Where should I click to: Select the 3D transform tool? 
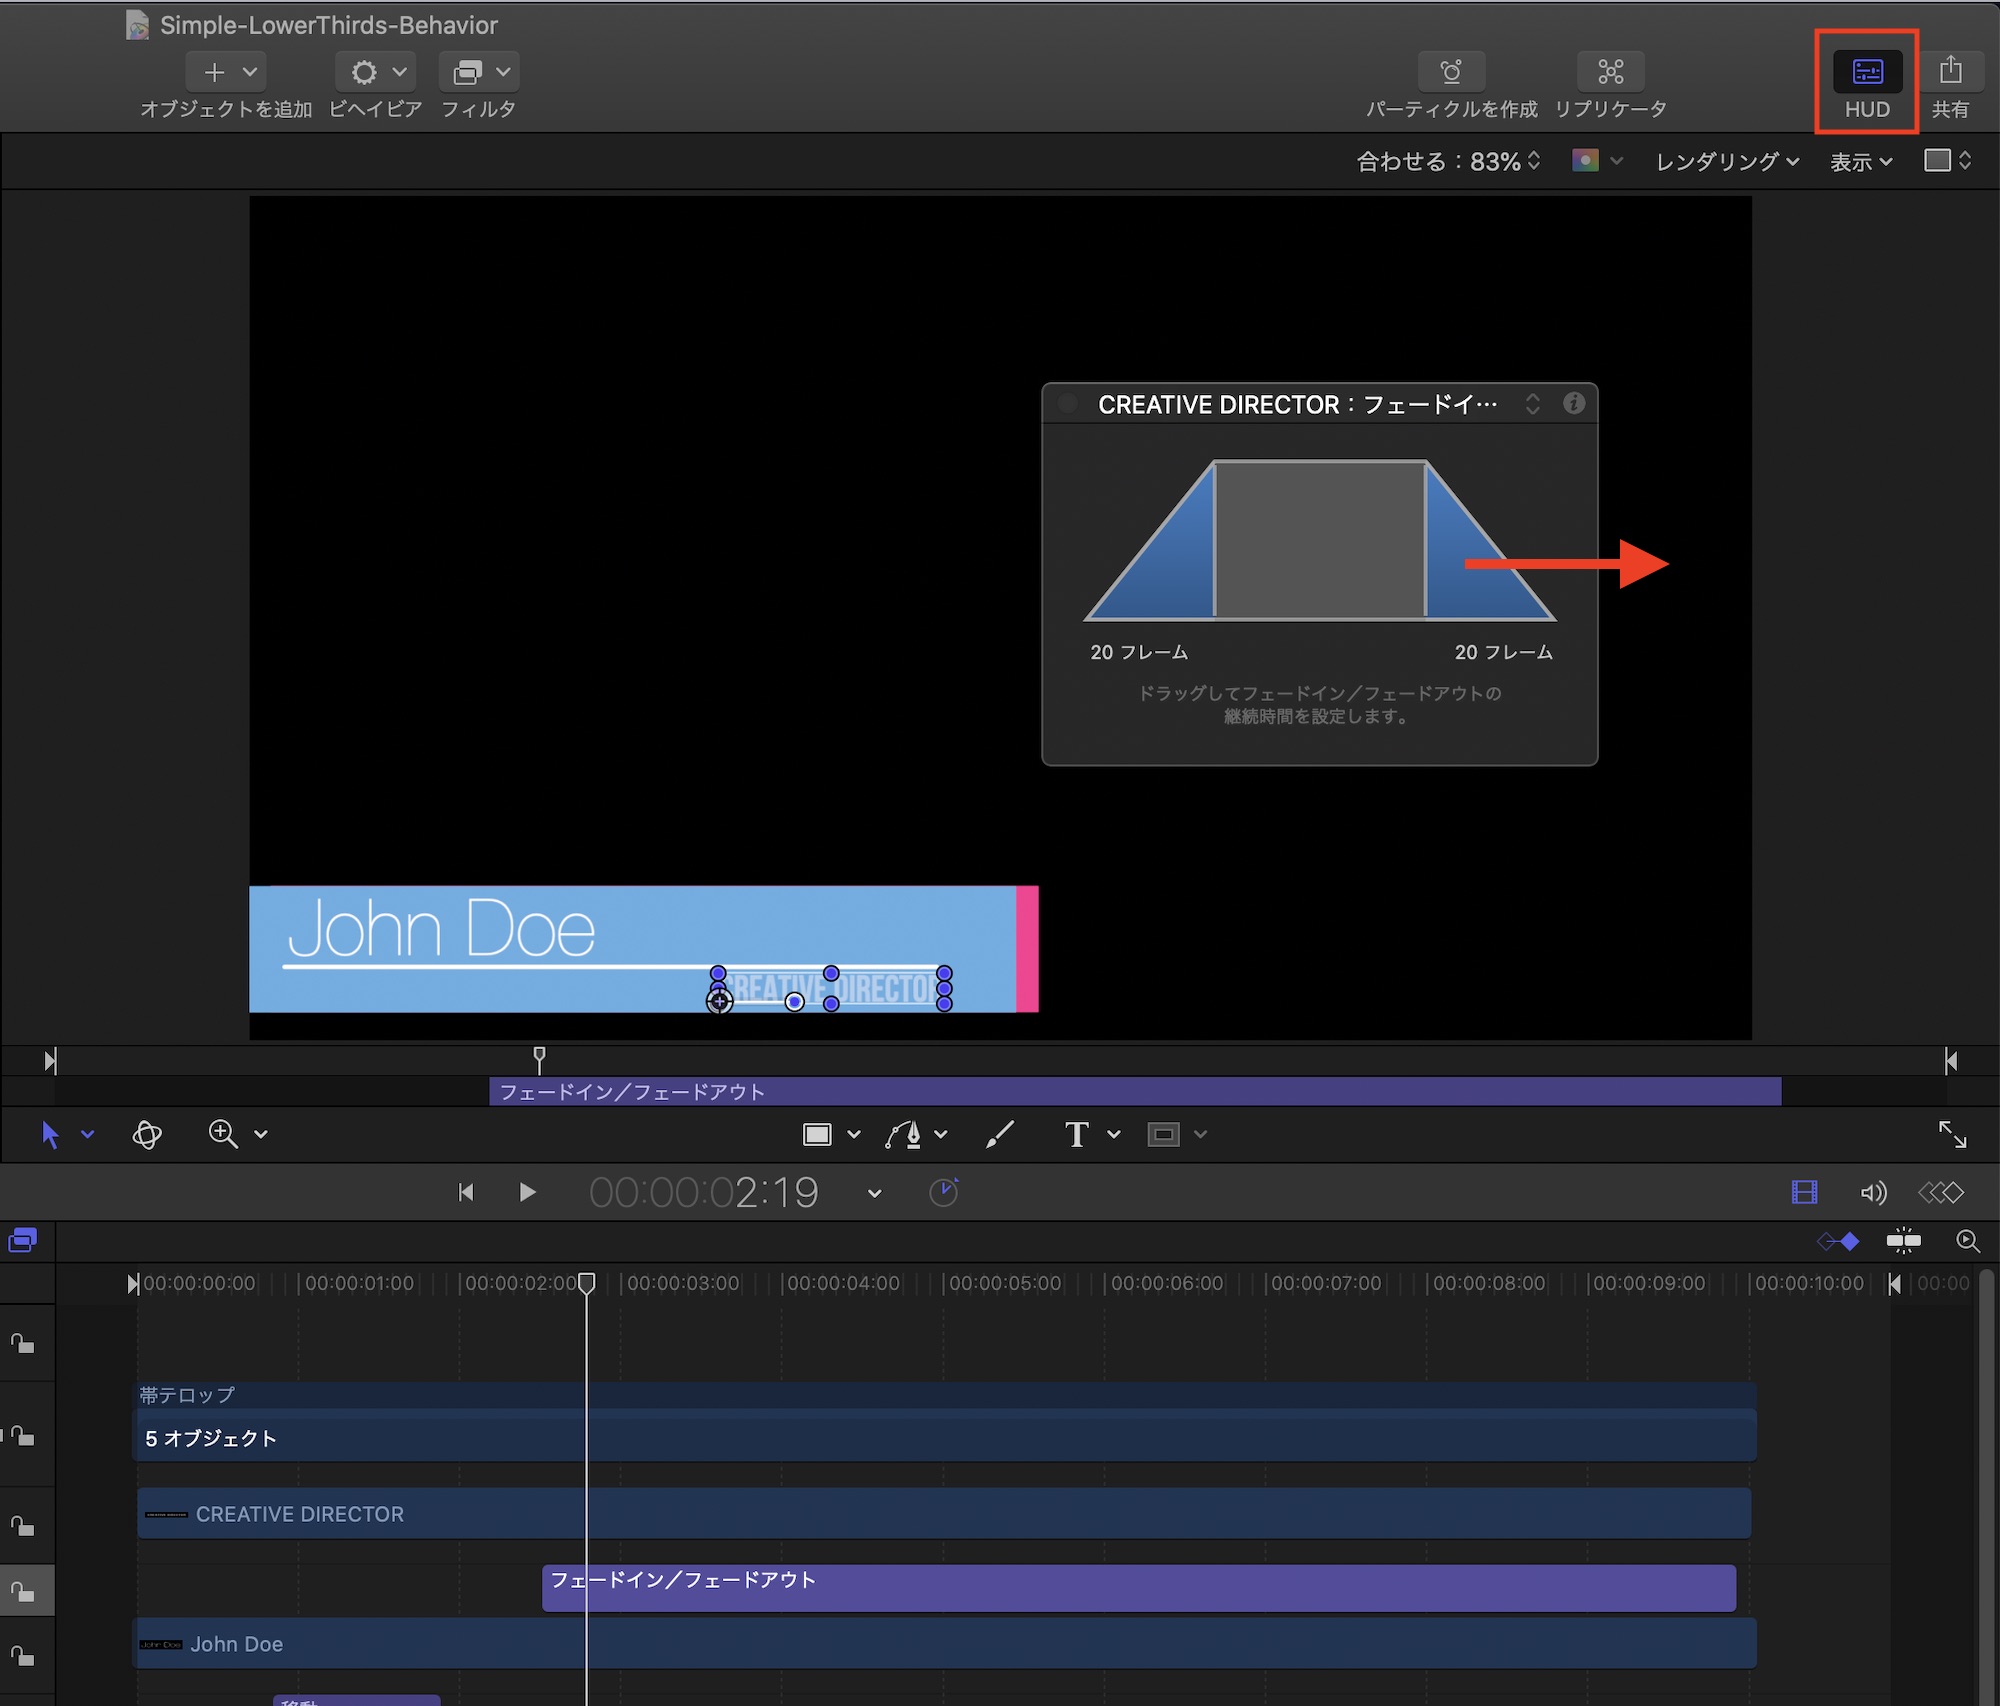(147, 1134)
